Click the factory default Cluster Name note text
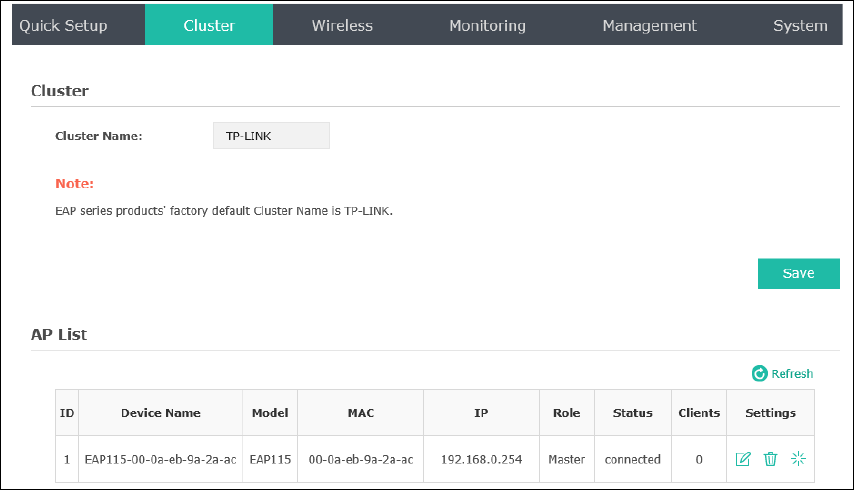 224,211
